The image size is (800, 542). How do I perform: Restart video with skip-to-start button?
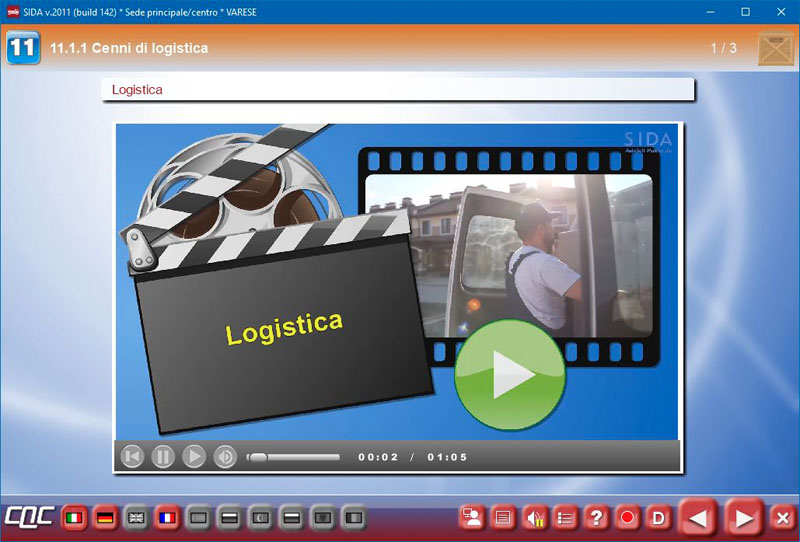point(132,457)
